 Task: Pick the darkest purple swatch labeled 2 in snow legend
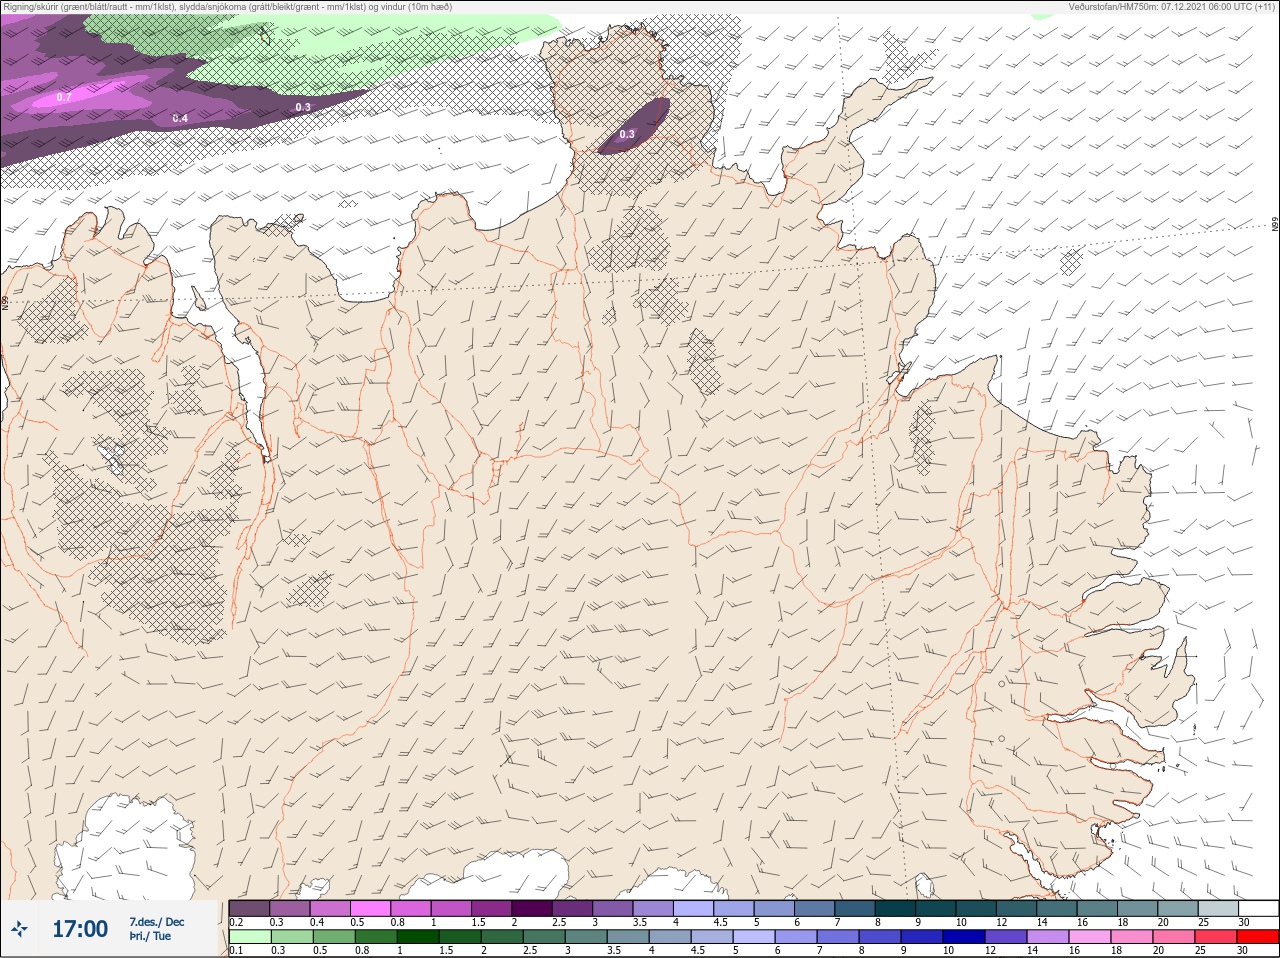[x=534, y=908]
